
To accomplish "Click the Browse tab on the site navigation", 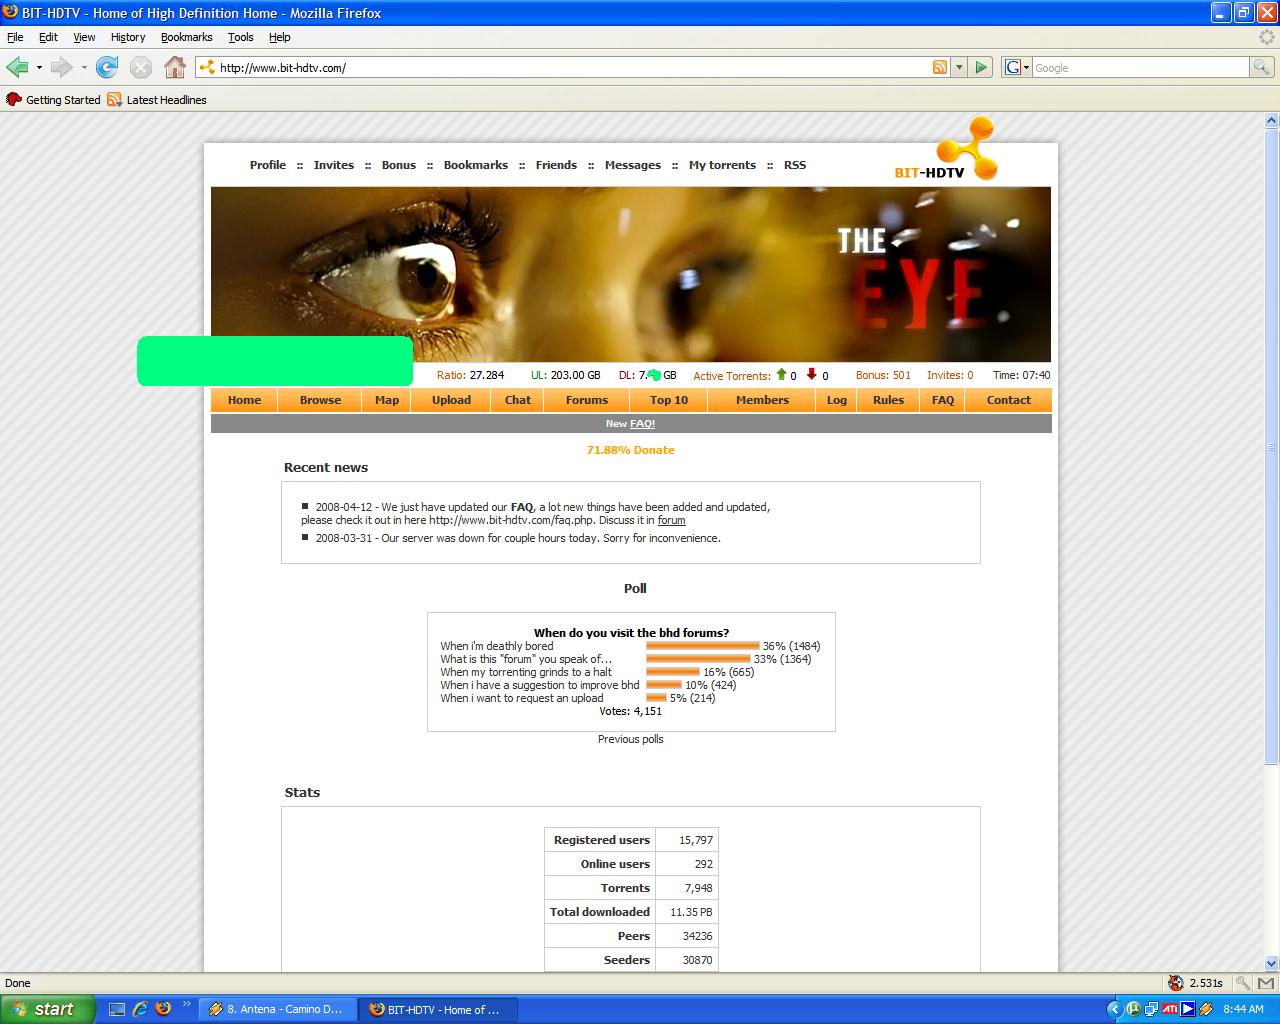I will (x=320, y=400).
